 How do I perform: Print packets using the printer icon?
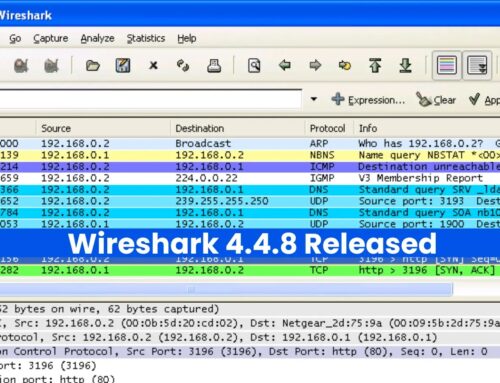pos(214,65)
